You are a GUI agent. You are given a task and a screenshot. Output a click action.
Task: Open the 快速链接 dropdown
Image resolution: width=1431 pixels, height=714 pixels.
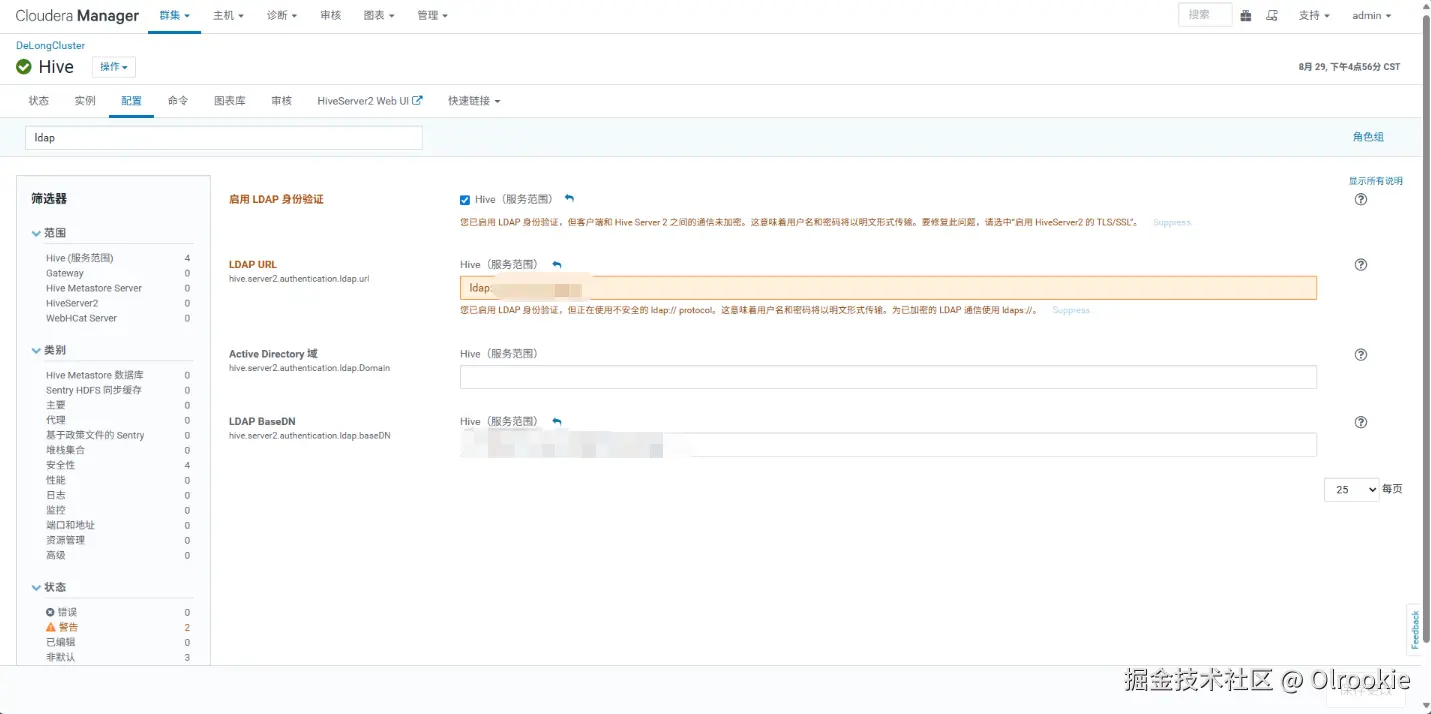(x=474, y=101)
